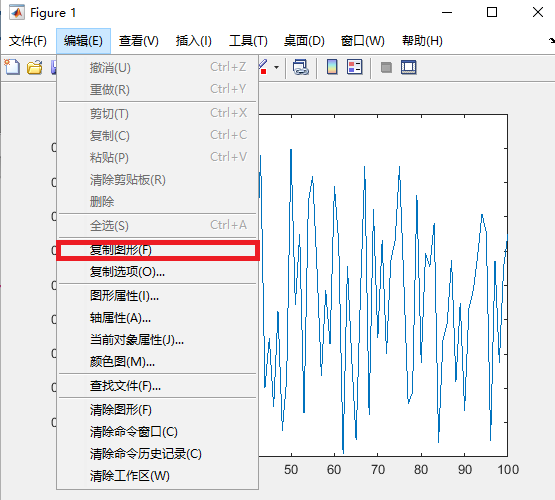Click the Link Plot toolbar icon
This screenshot has width=555, height=500.
click(301, 67)
